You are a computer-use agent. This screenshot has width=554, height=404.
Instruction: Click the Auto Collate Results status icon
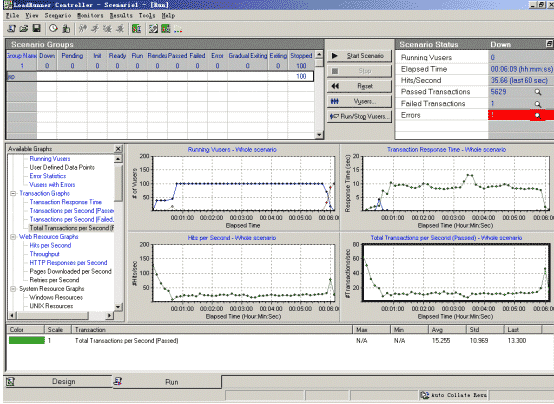[x=424, y=395]
